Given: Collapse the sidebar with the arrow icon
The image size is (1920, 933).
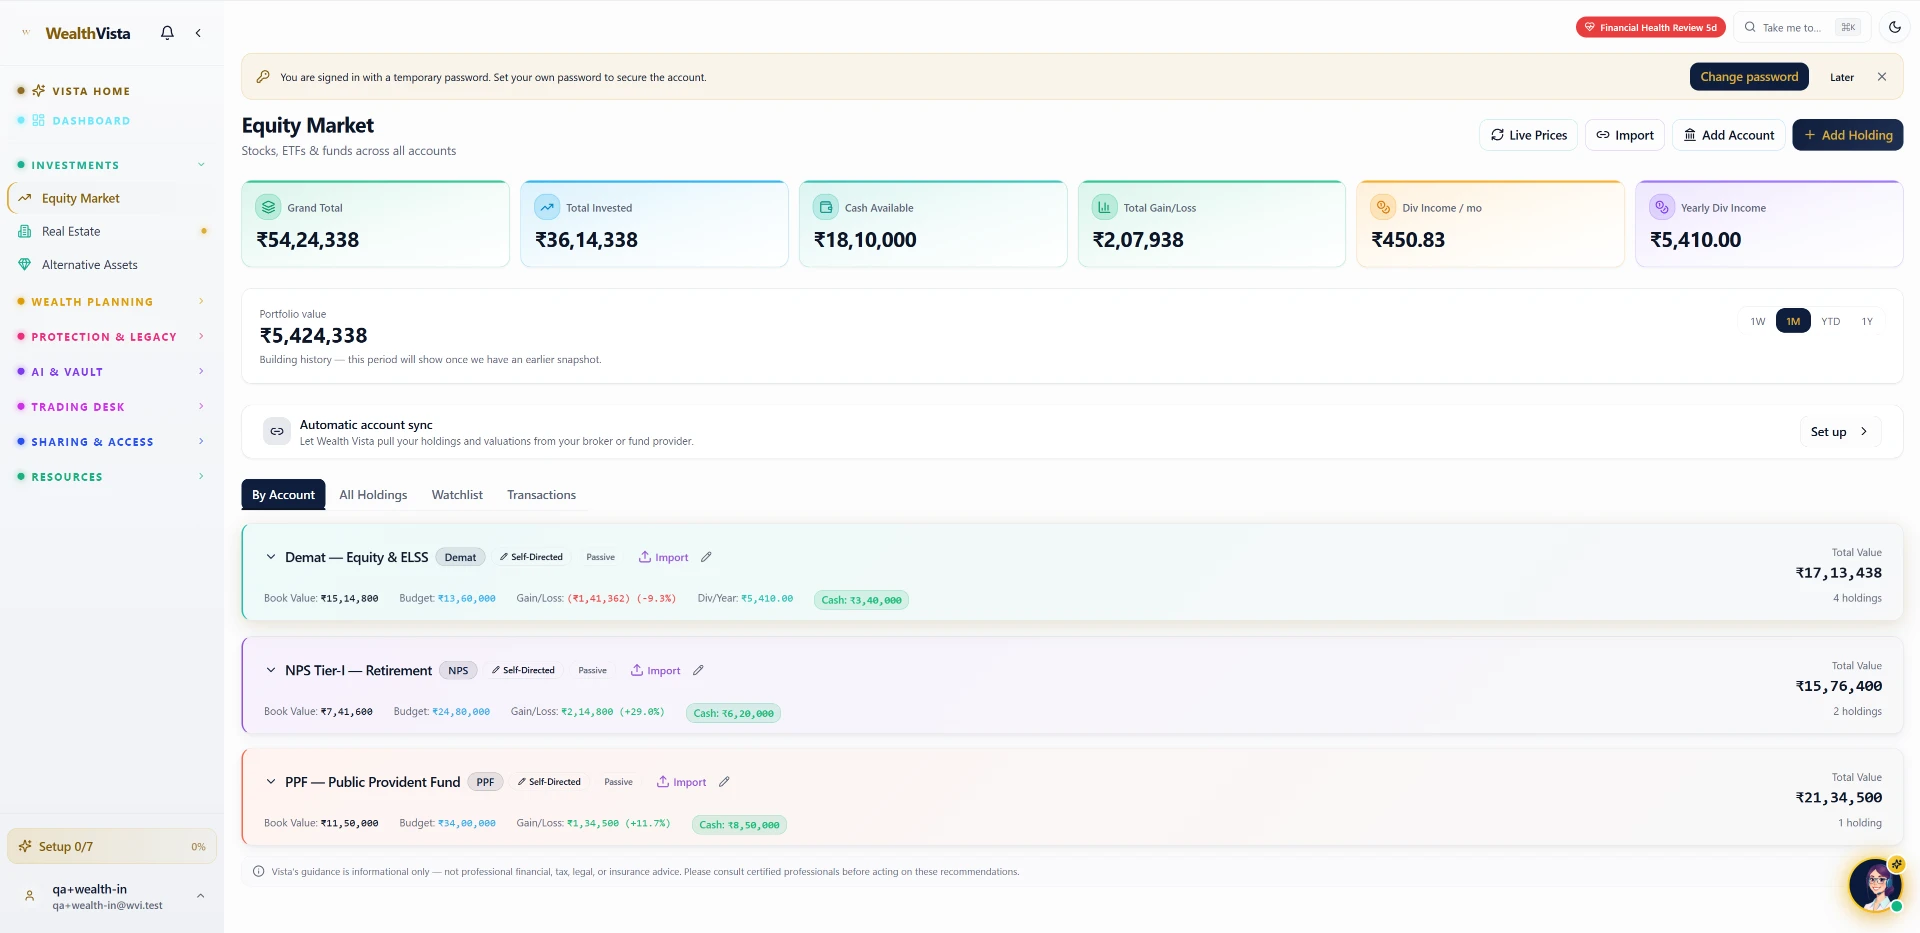Looking at the screenshot, I should pyautogui.click(x=198, y=33).
